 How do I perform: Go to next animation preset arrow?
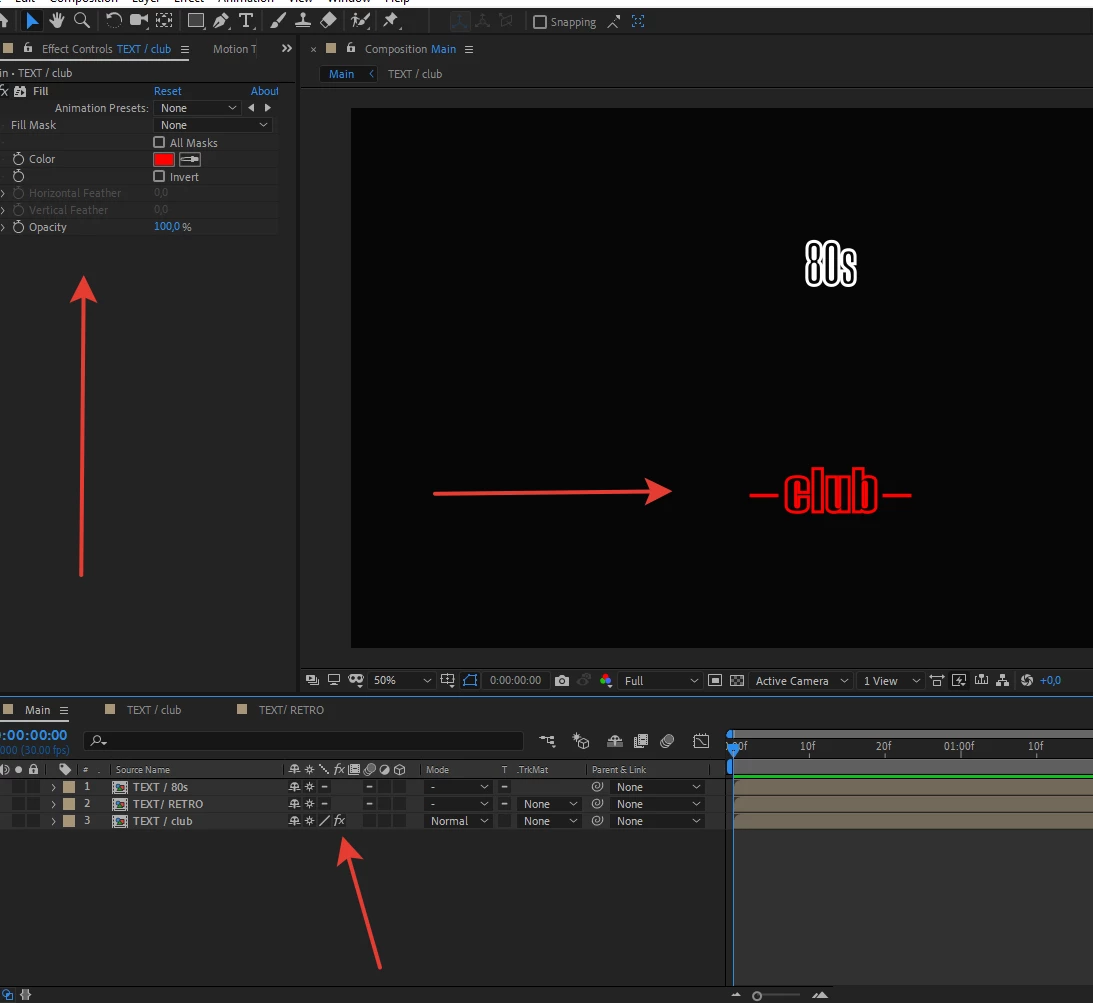268,108
